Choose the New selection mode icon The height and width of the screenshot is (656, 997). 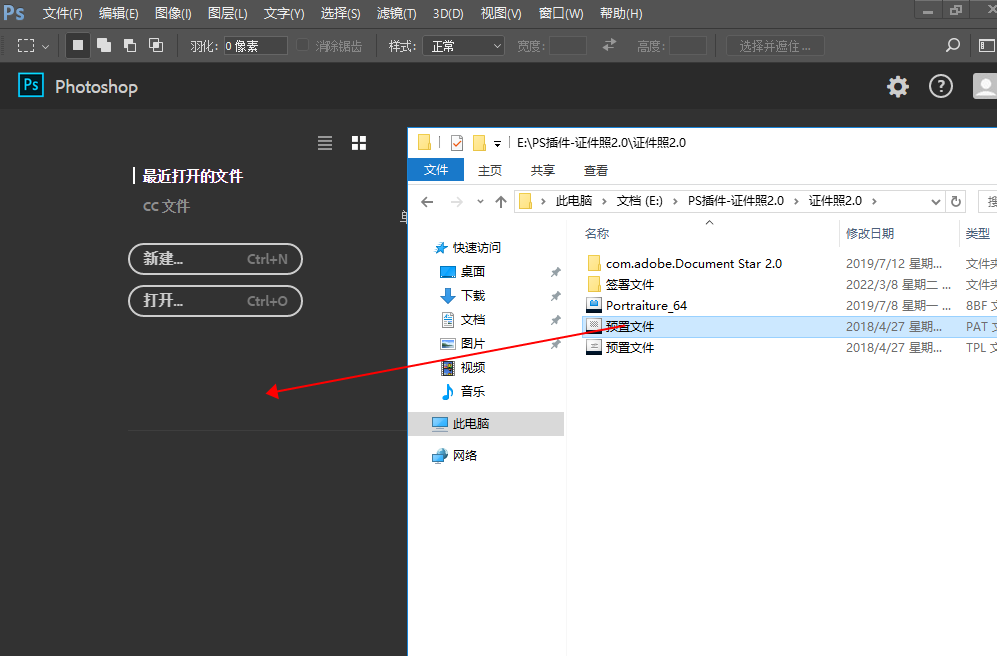point(78,46)
